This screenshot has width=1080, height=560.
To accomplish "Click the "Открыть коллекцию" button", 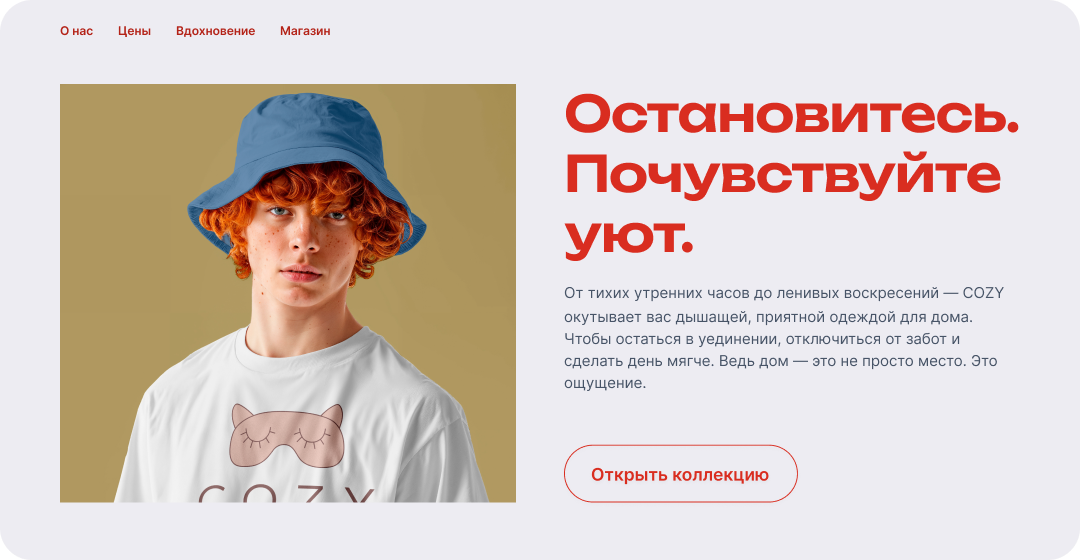I will coord(681,474).
